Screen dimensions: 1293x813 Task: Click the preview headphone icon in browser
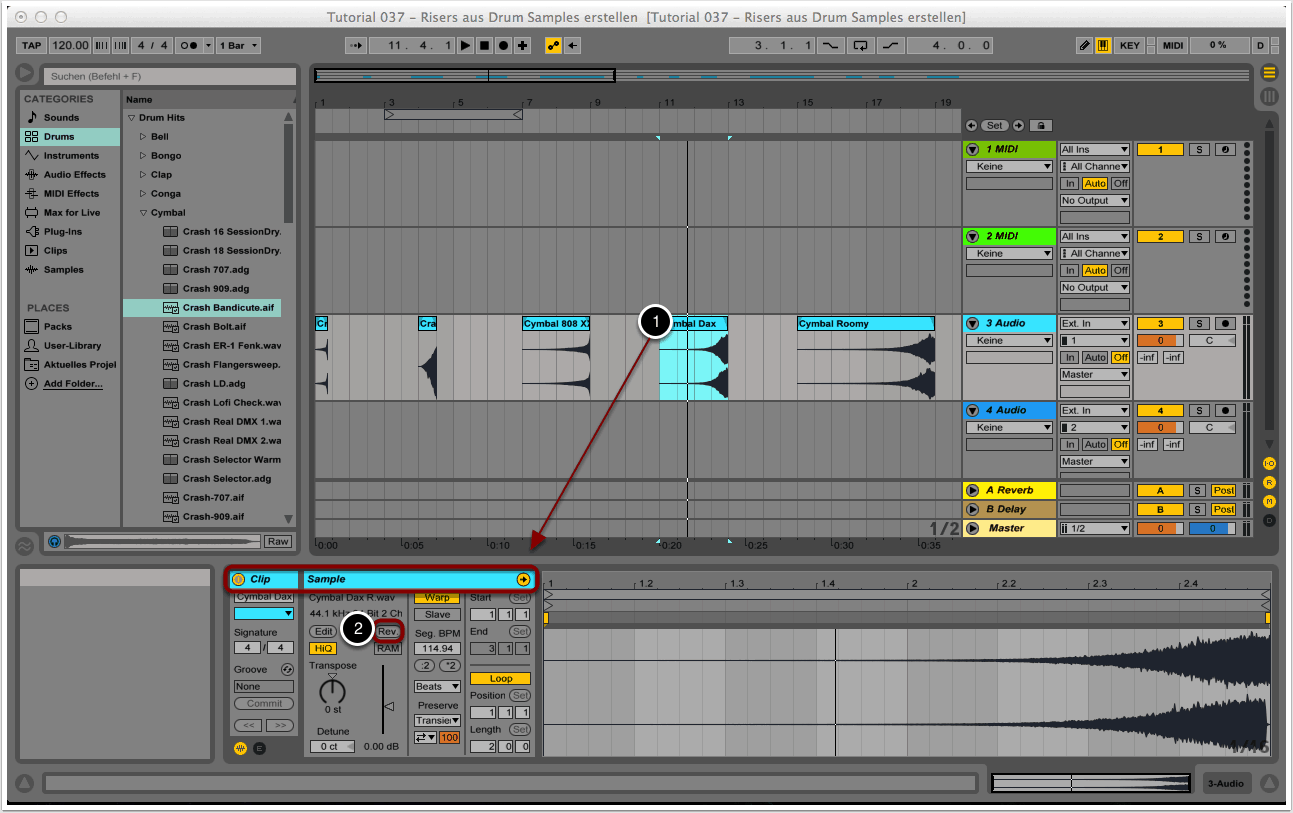click(54, 541)
